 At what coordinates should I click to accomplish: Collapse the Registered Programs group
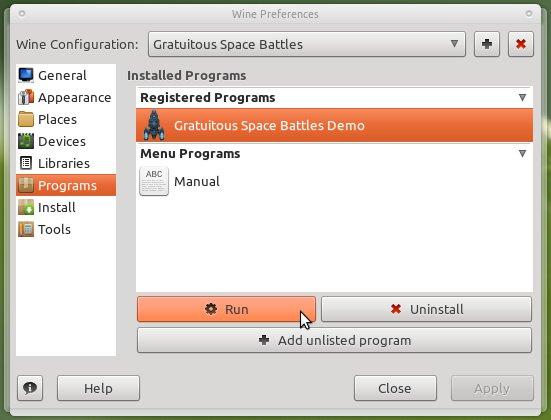522,97
